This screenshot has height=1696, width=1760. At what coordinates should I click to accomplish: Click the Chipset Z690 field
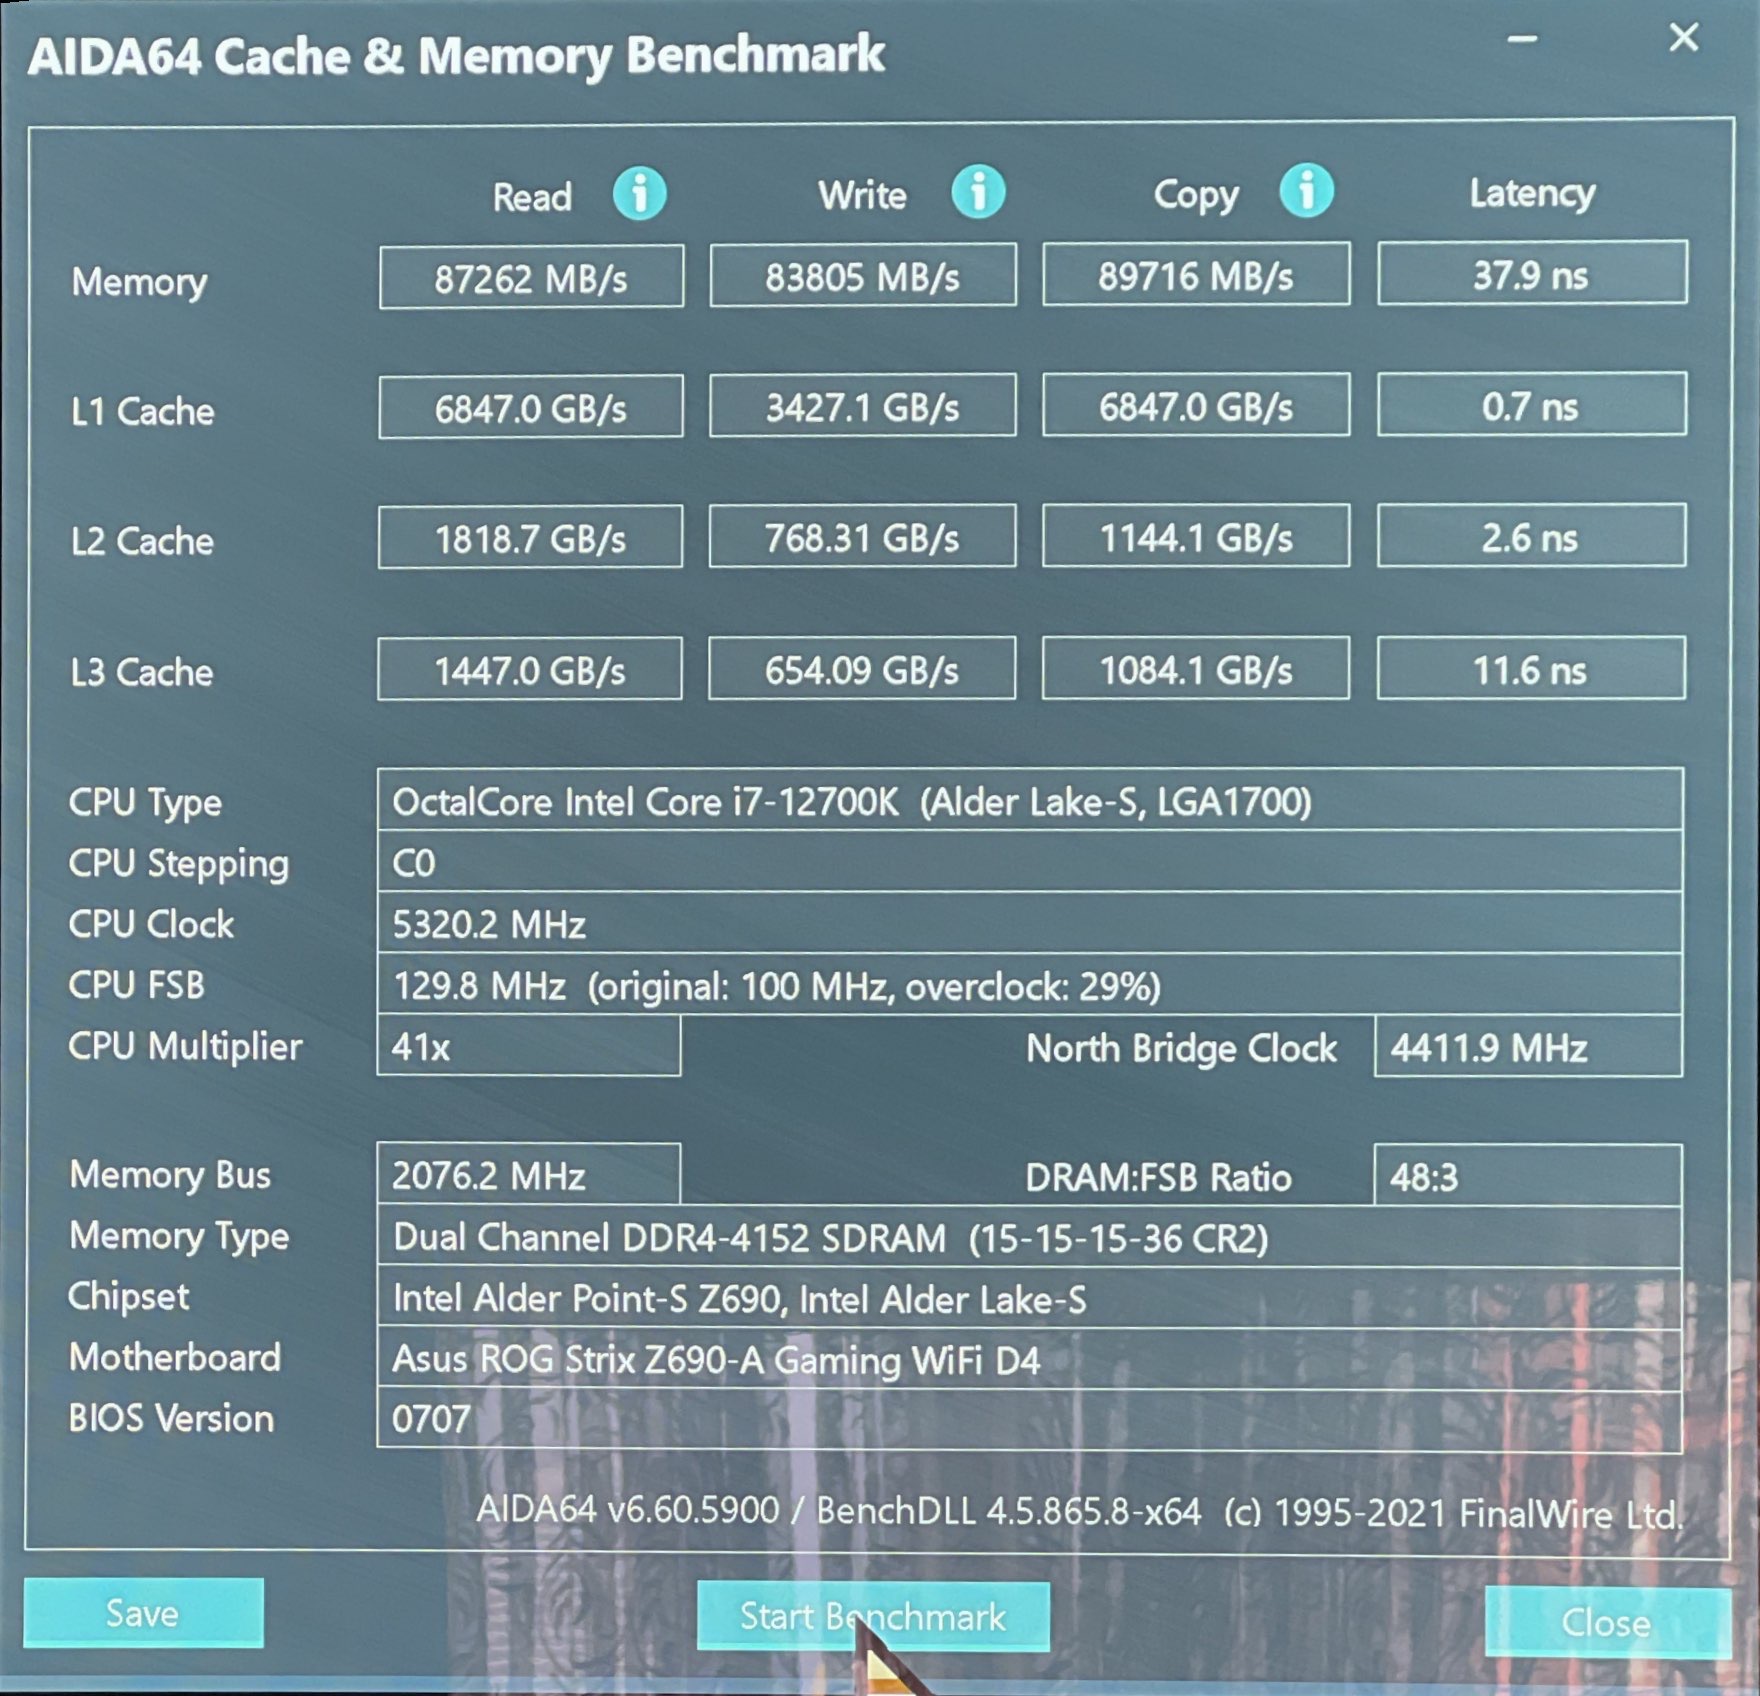pyautogui.click(x=1030, y=1298)
